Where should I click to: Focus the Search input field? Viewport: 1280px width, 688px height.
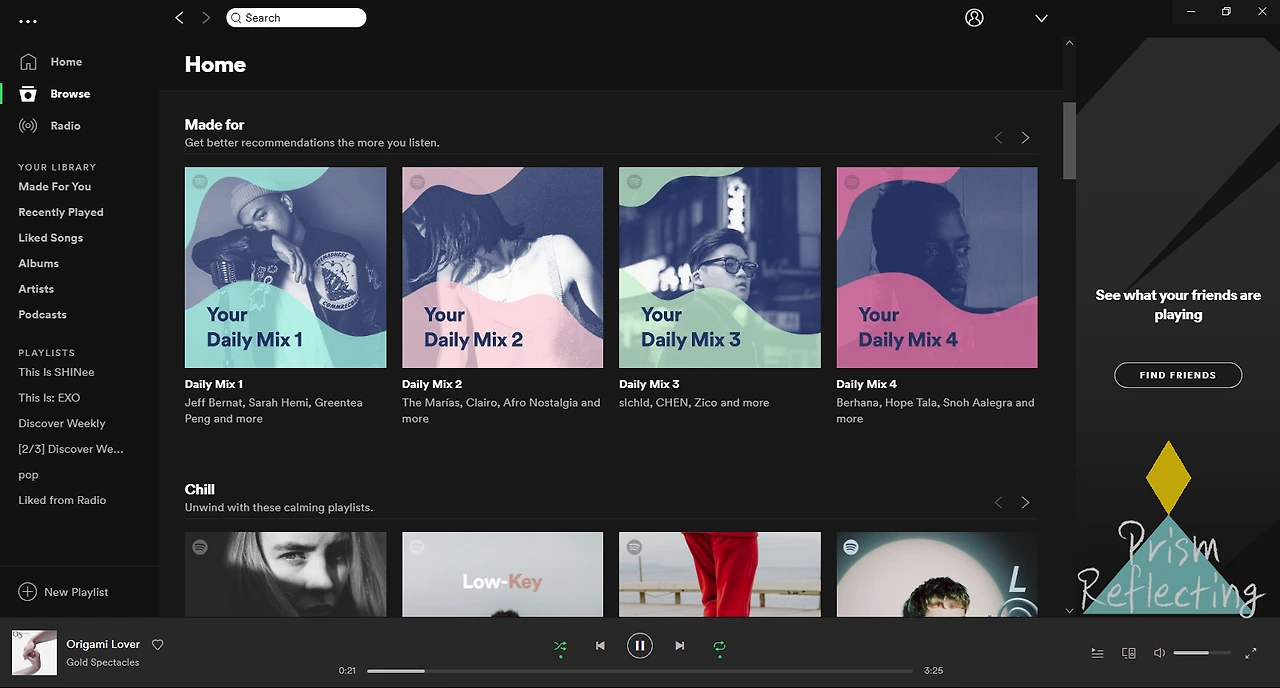click(x=296, y=18)
